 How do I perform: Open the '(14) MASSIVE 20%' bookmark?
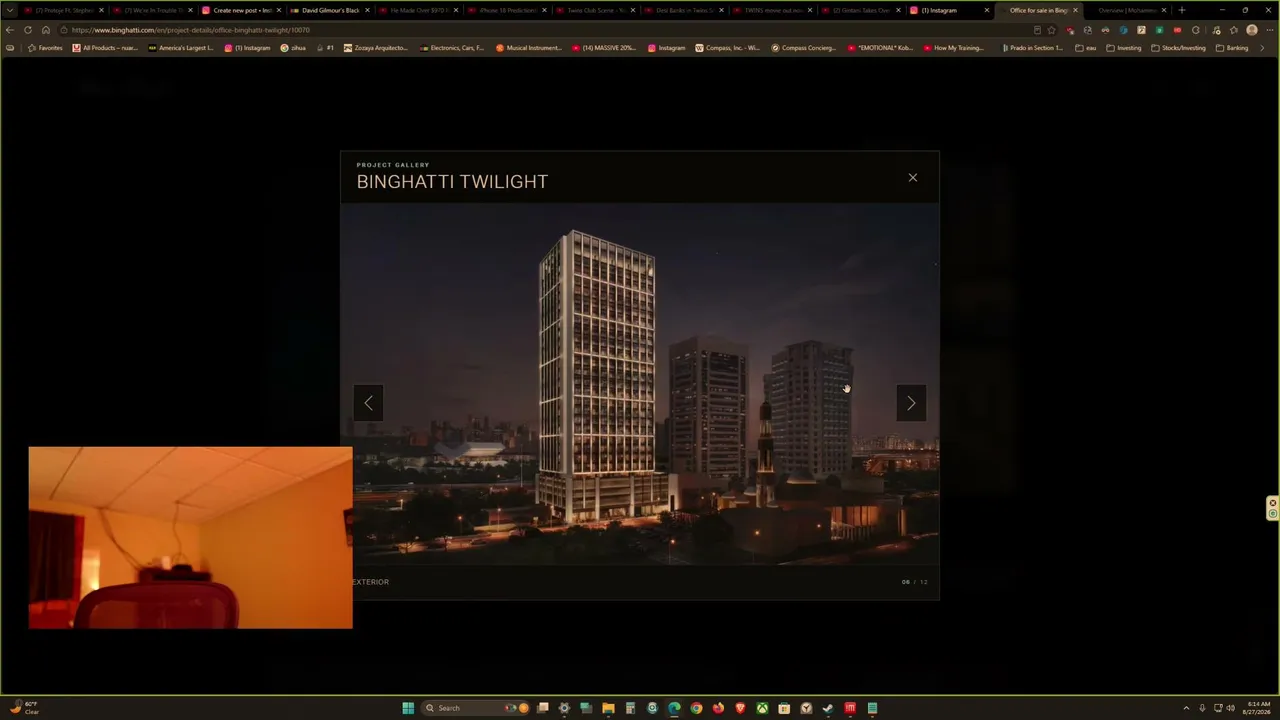tap(604, 48)
